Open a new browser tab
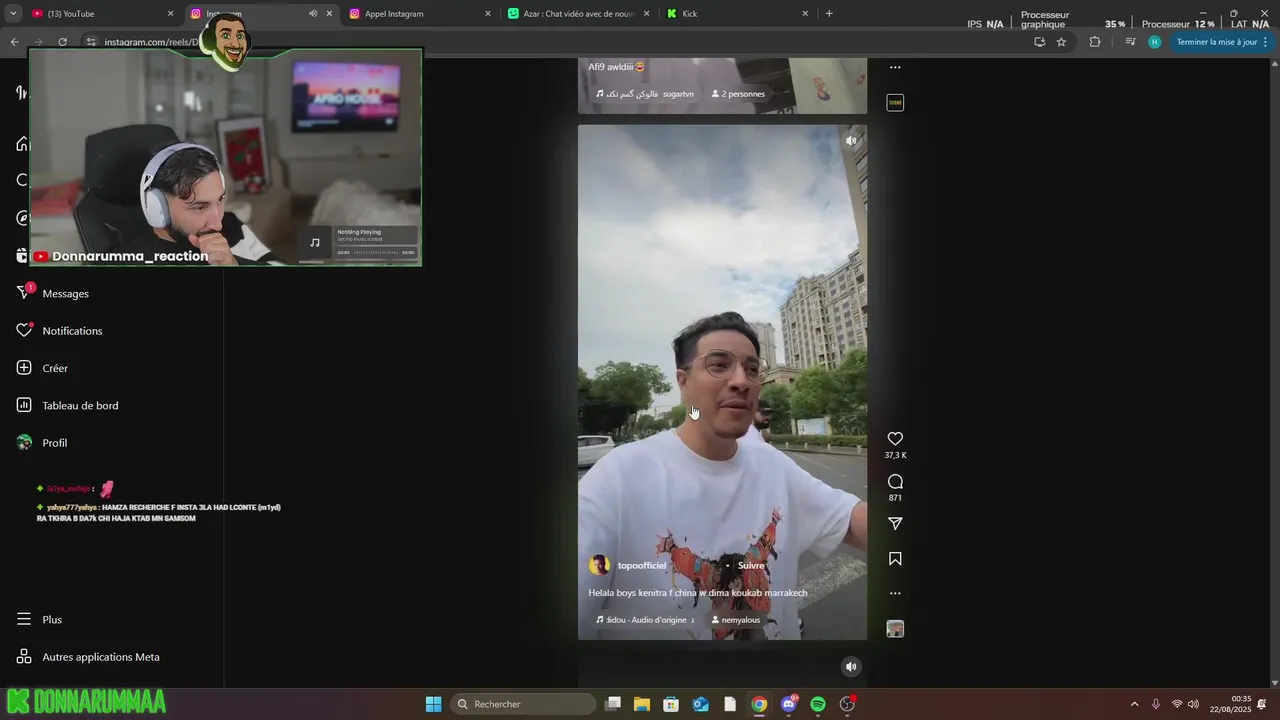The image size is (1280, 720). point(829,14)
